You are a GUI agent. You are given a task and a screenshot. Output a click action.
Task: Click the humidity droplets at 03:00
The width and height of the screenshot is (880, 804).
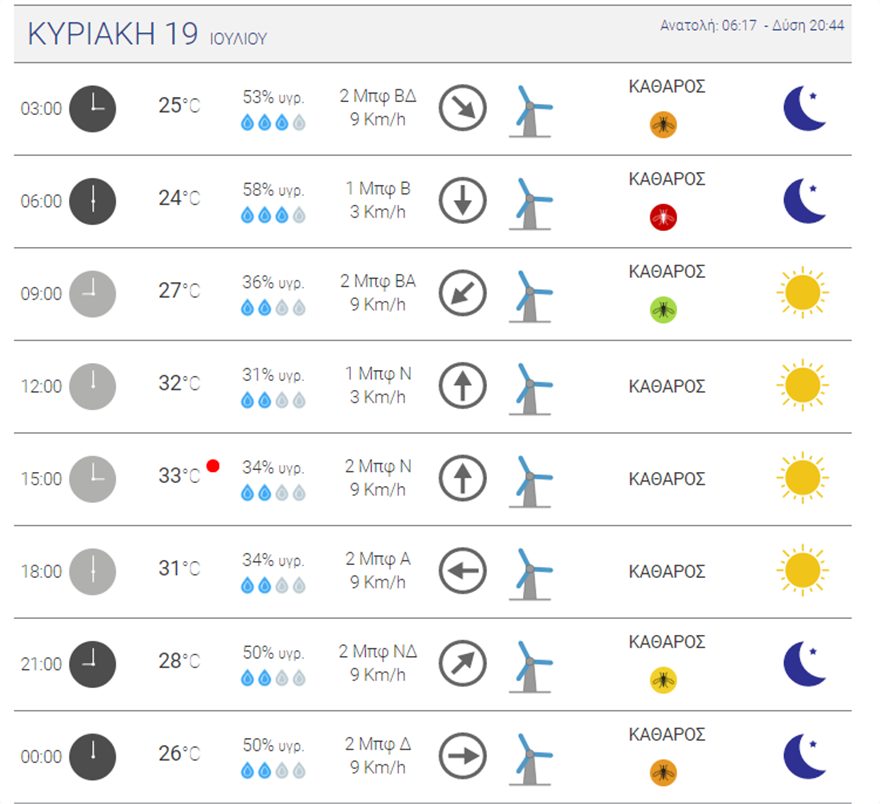(273, 123)
